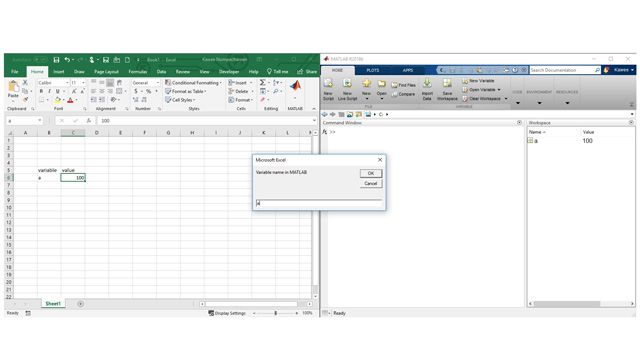Click the Excel zoom slider
This screenshot has width=640, height=360.
[276, 313]
